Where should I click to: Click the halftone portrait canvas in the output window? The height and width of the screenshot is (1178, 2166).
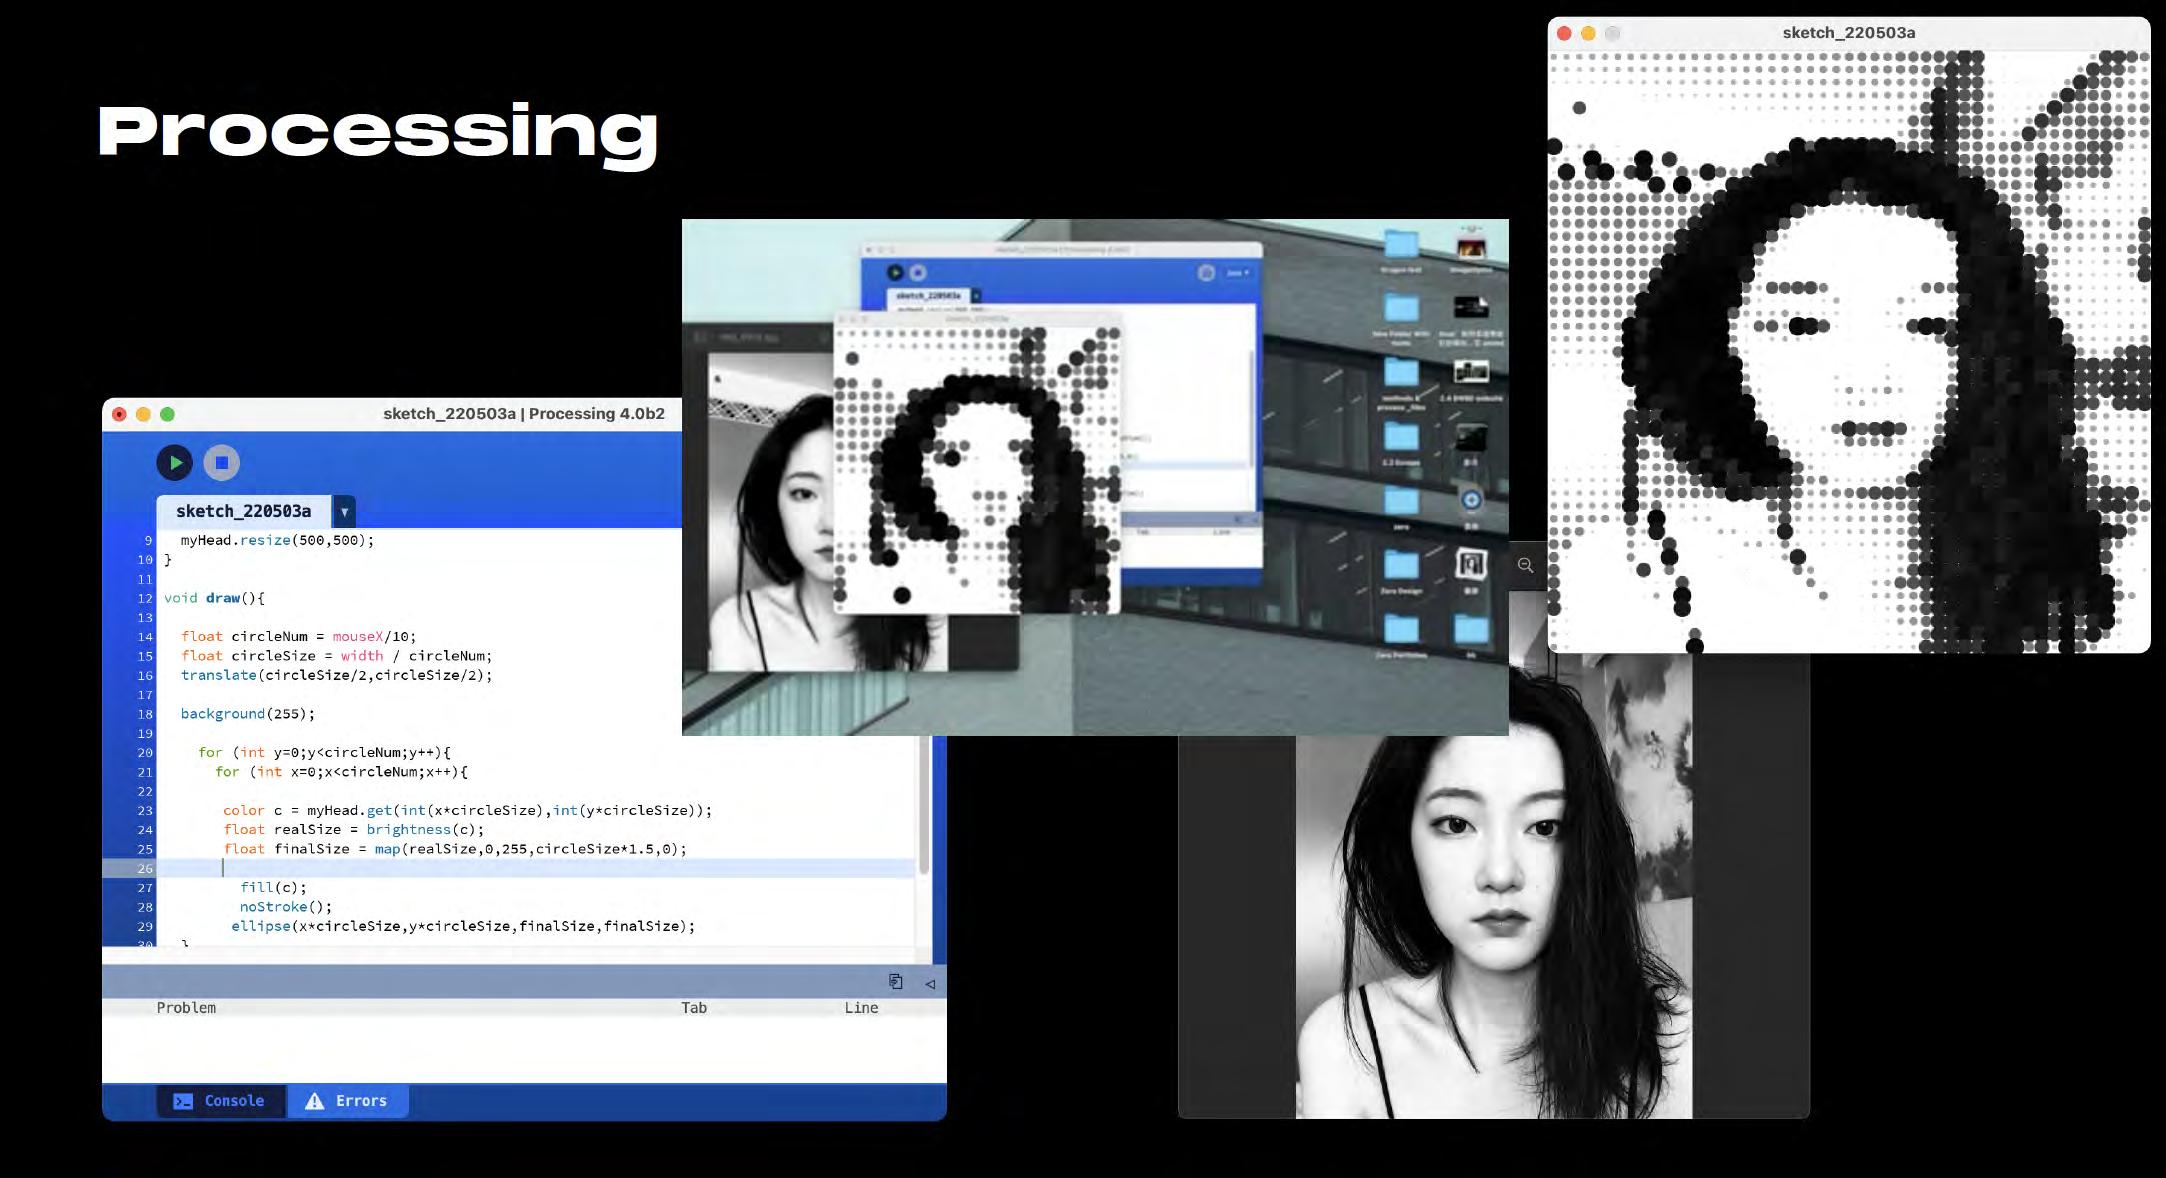click(x=1848, y=352)
